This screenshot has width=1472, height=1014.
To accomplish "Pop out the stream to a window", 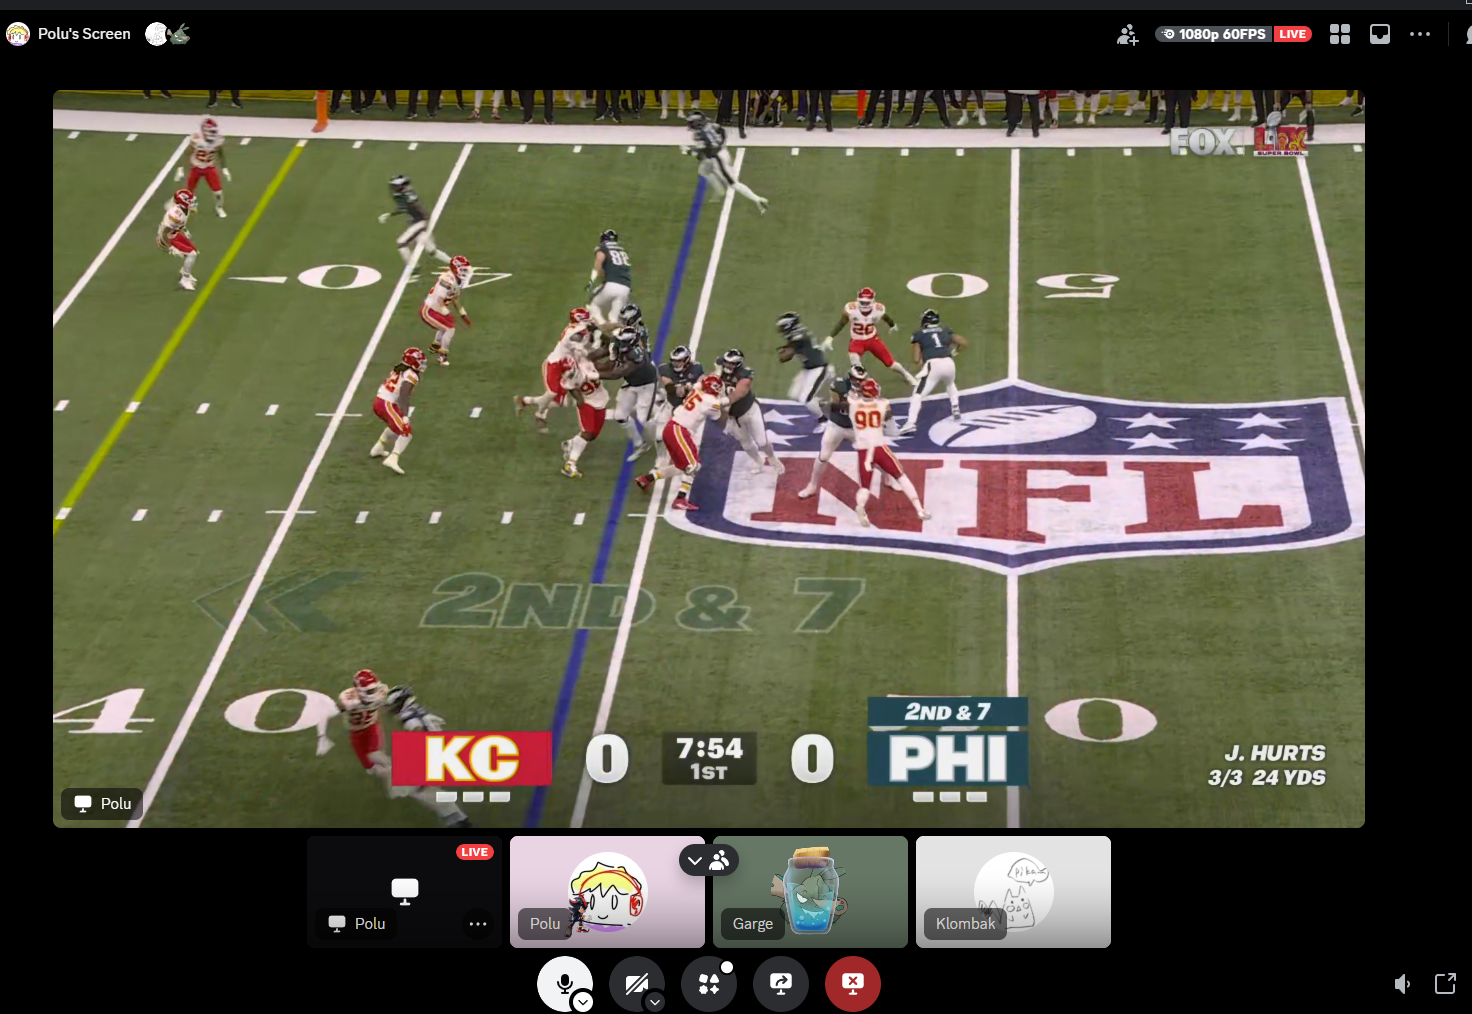I will point(1445,984).
